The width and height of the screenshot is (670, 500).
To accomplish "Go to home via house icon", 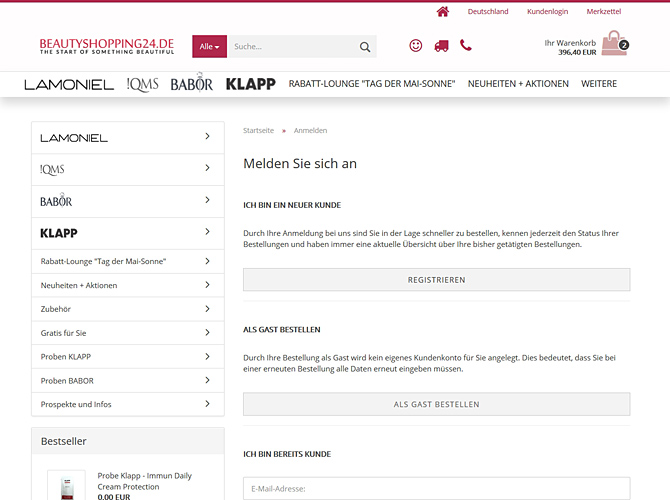I will [x=443, y=12].
